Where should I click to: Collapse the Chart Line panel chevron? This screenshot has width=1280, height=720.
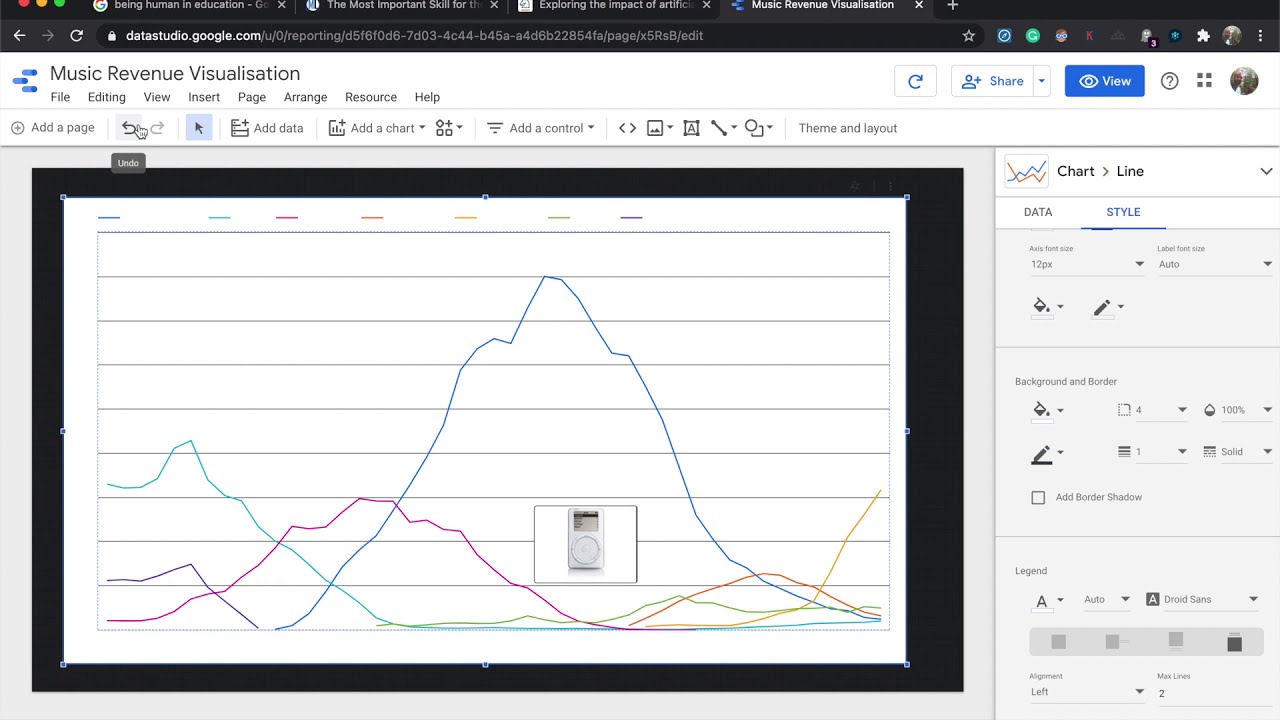[x=1266, y=171]
